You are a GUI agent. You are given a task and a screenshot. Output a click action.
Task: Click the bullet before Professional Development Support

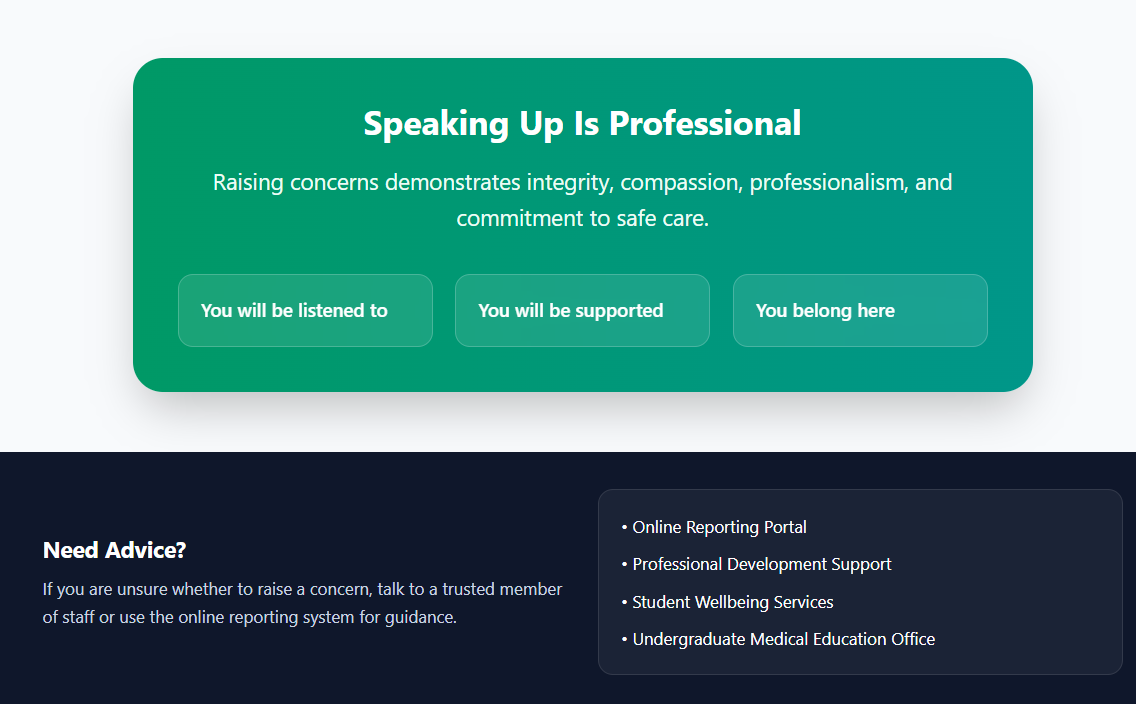(625, 564)
